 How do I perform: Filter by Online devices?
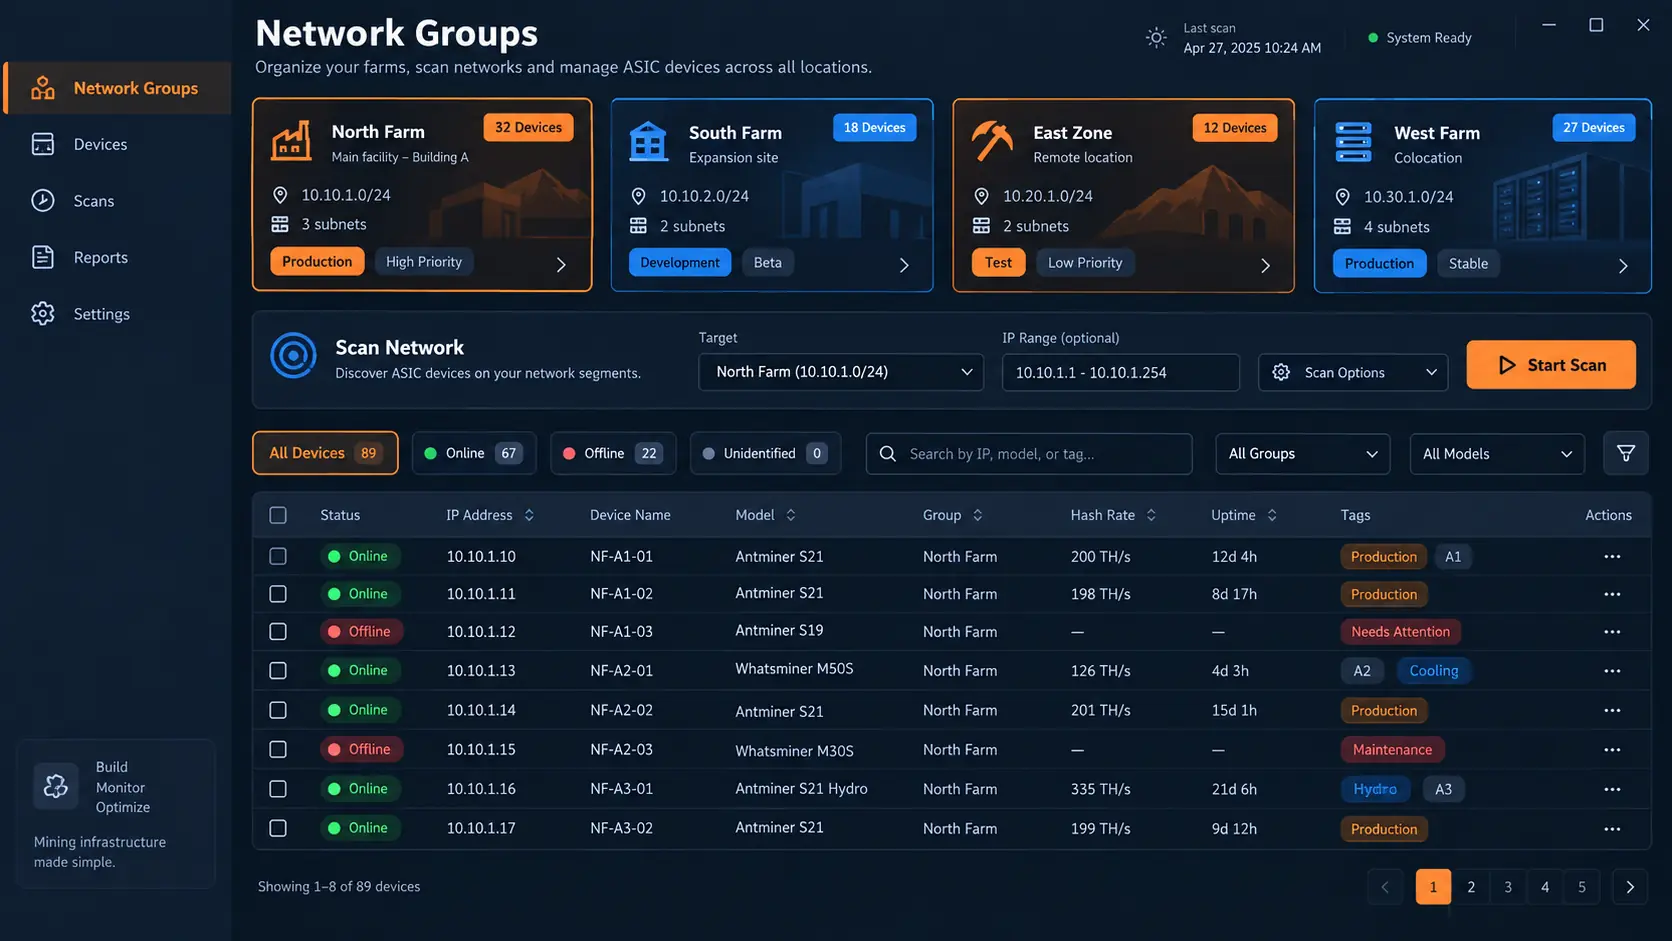[474, 453]
